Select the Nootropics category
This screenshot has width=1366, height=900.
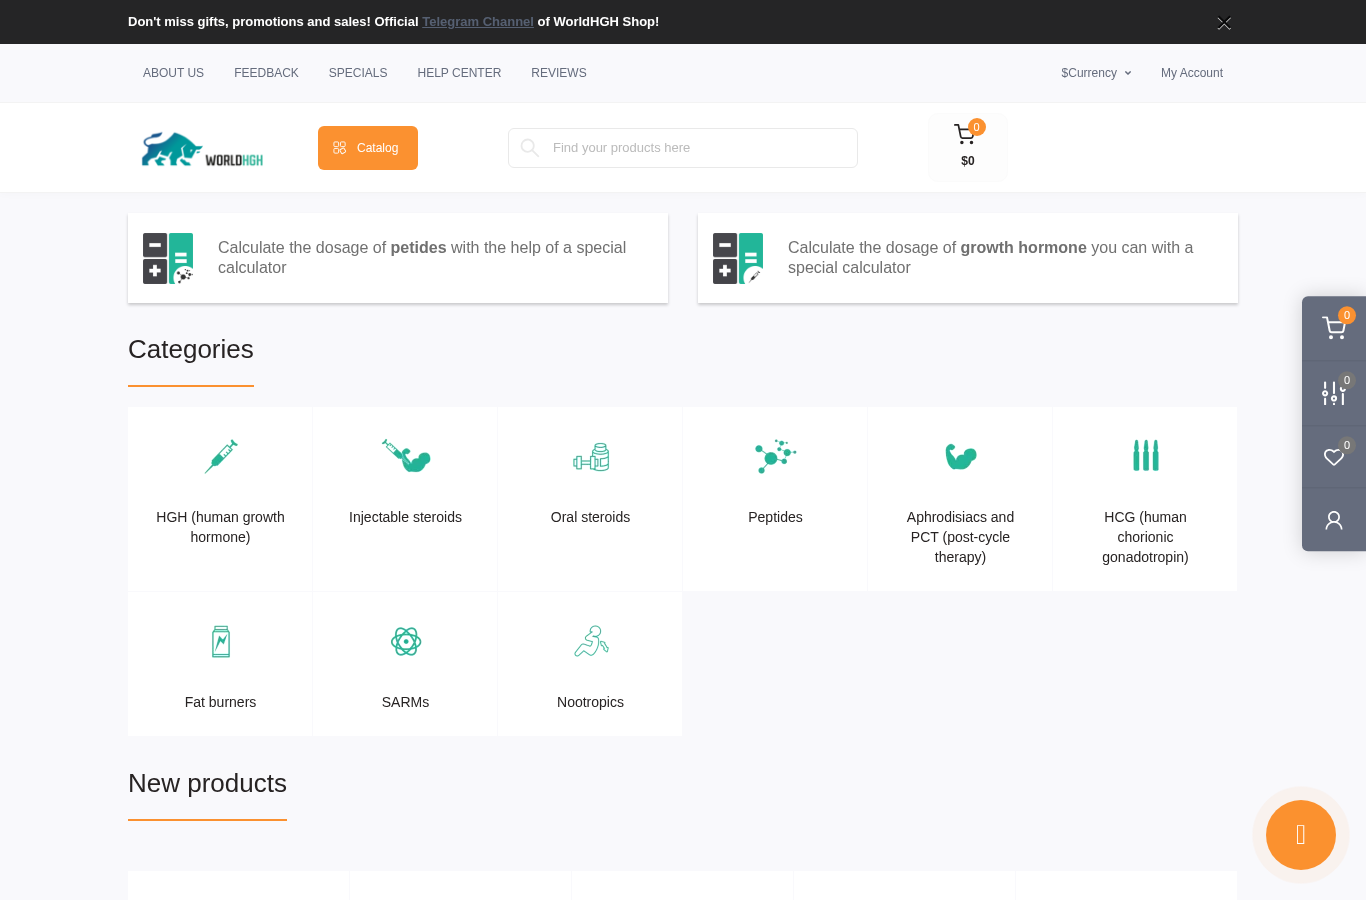pyautogui.click(x=590, y=664)
